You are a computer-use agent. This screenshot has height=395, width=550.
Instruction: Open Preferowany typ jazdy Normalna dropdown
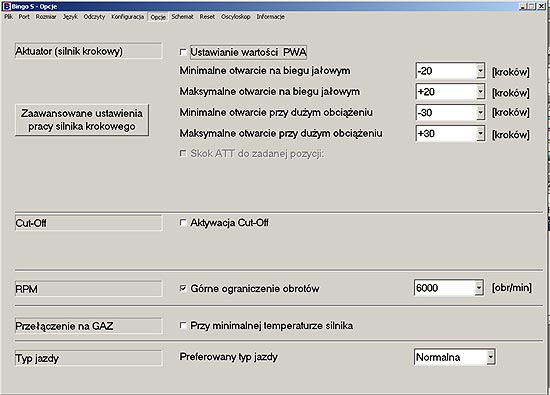pyautogui.click(x=491, y=357)
